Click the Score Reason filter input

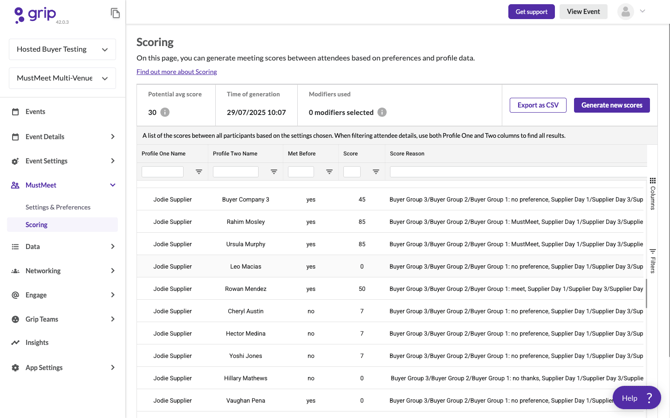518,172
